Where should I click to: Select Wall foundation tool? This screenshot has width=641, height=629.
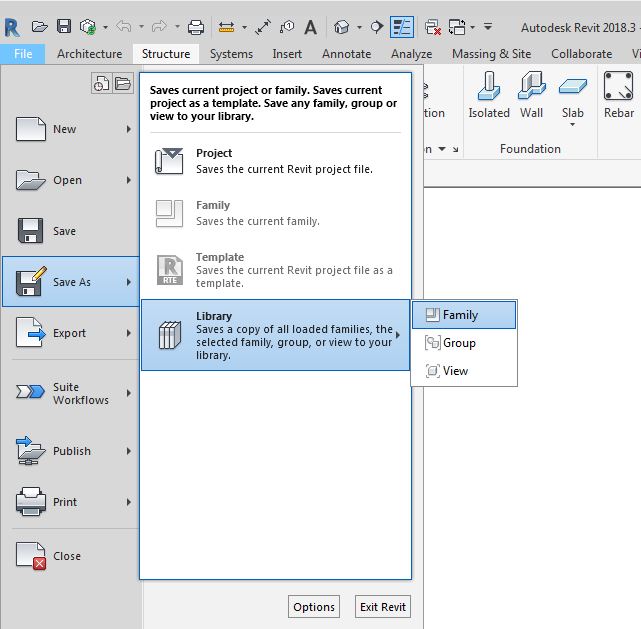(x=531, y=95)
